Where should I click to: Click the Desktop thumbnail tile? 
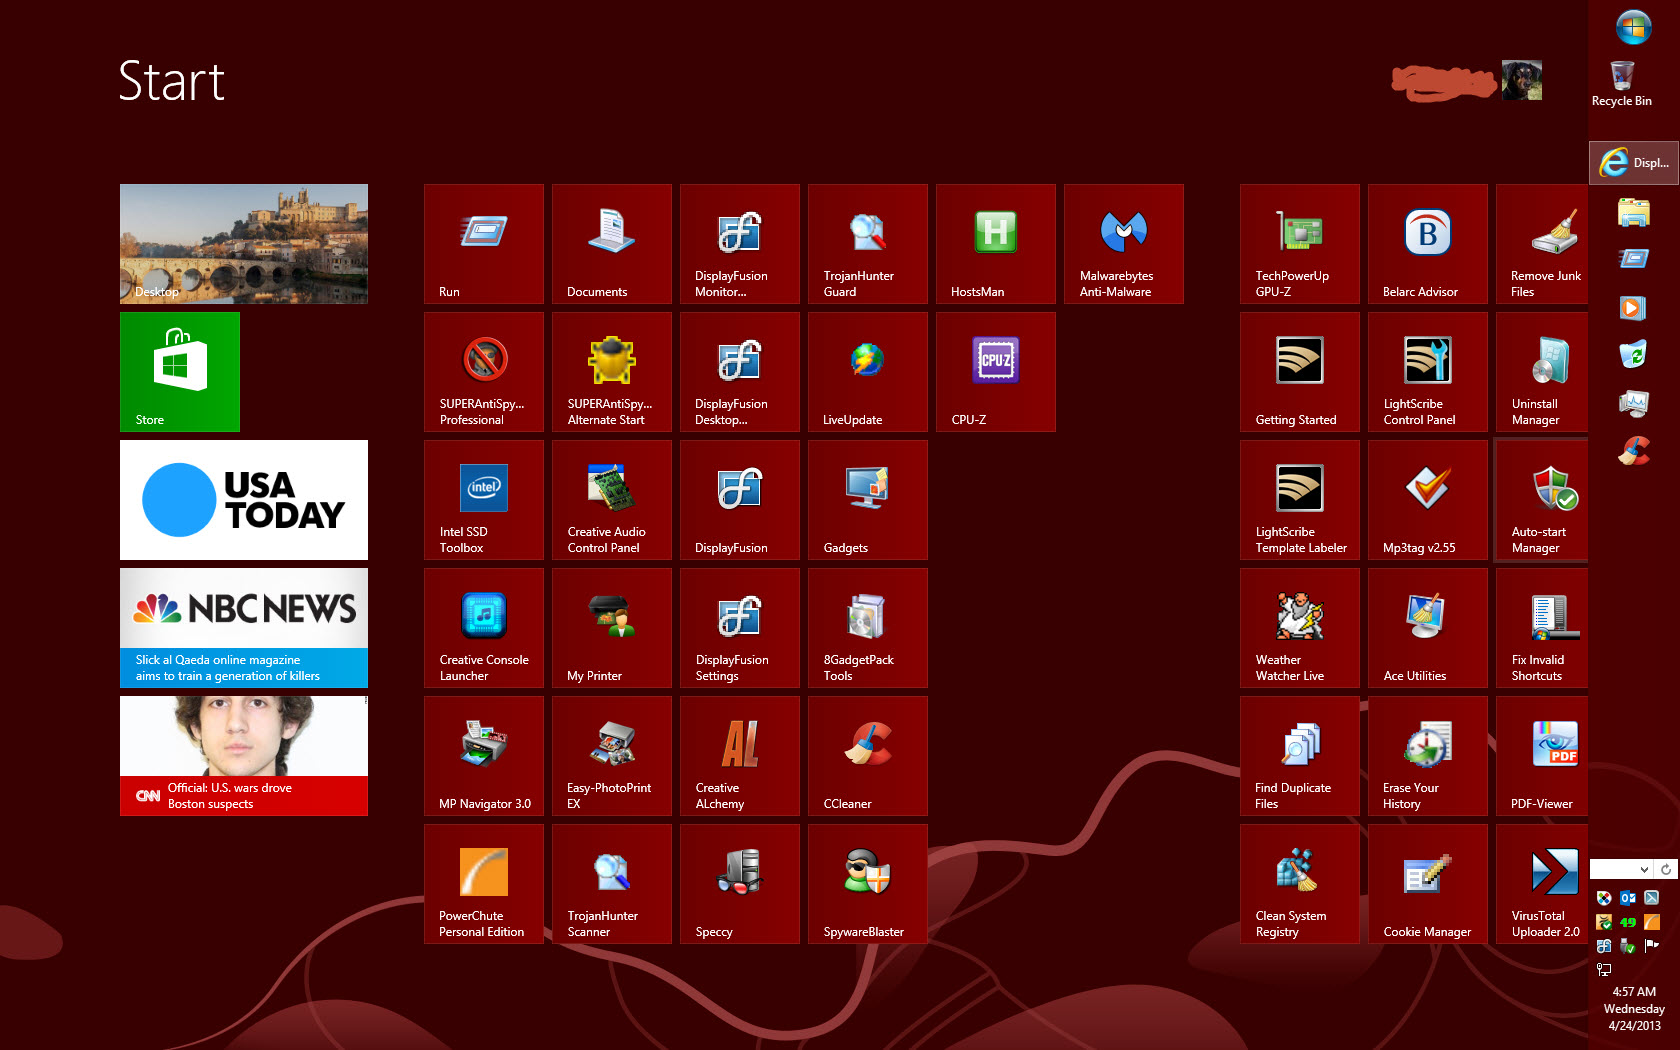244,244
